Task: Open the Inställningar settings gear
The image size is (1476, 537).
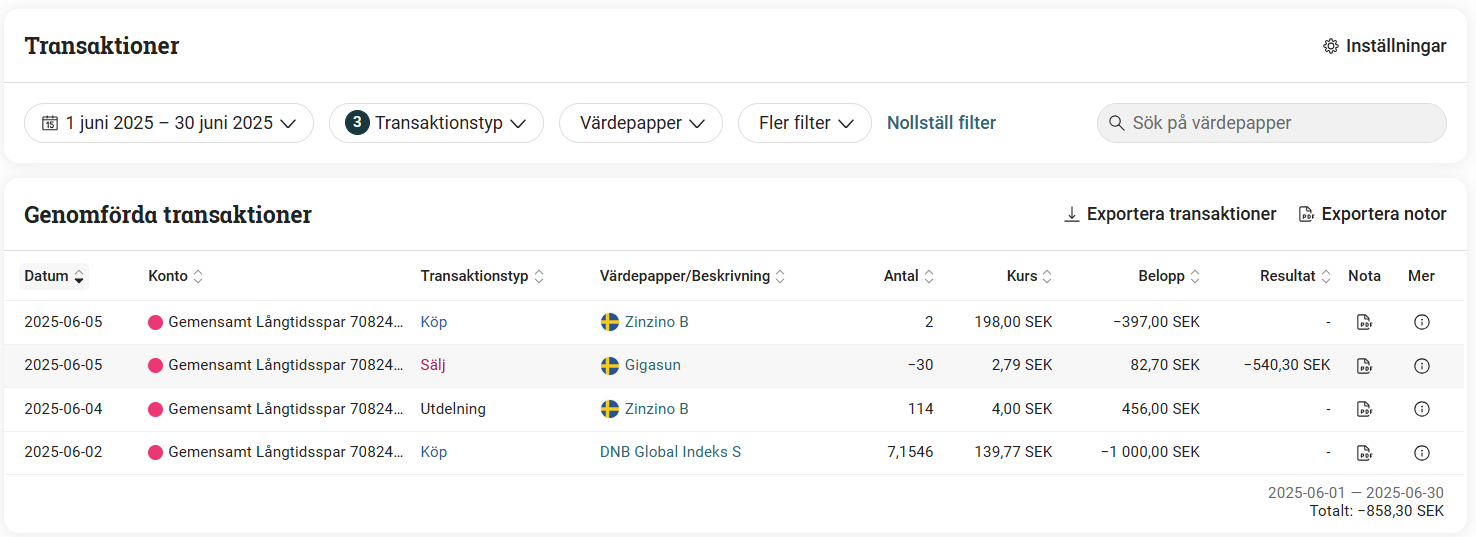Action: tap(1331, 46)
